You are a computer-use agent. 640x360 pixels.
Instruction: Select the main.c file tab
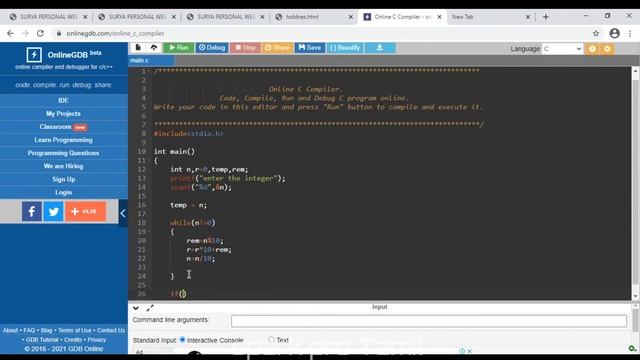151,60
